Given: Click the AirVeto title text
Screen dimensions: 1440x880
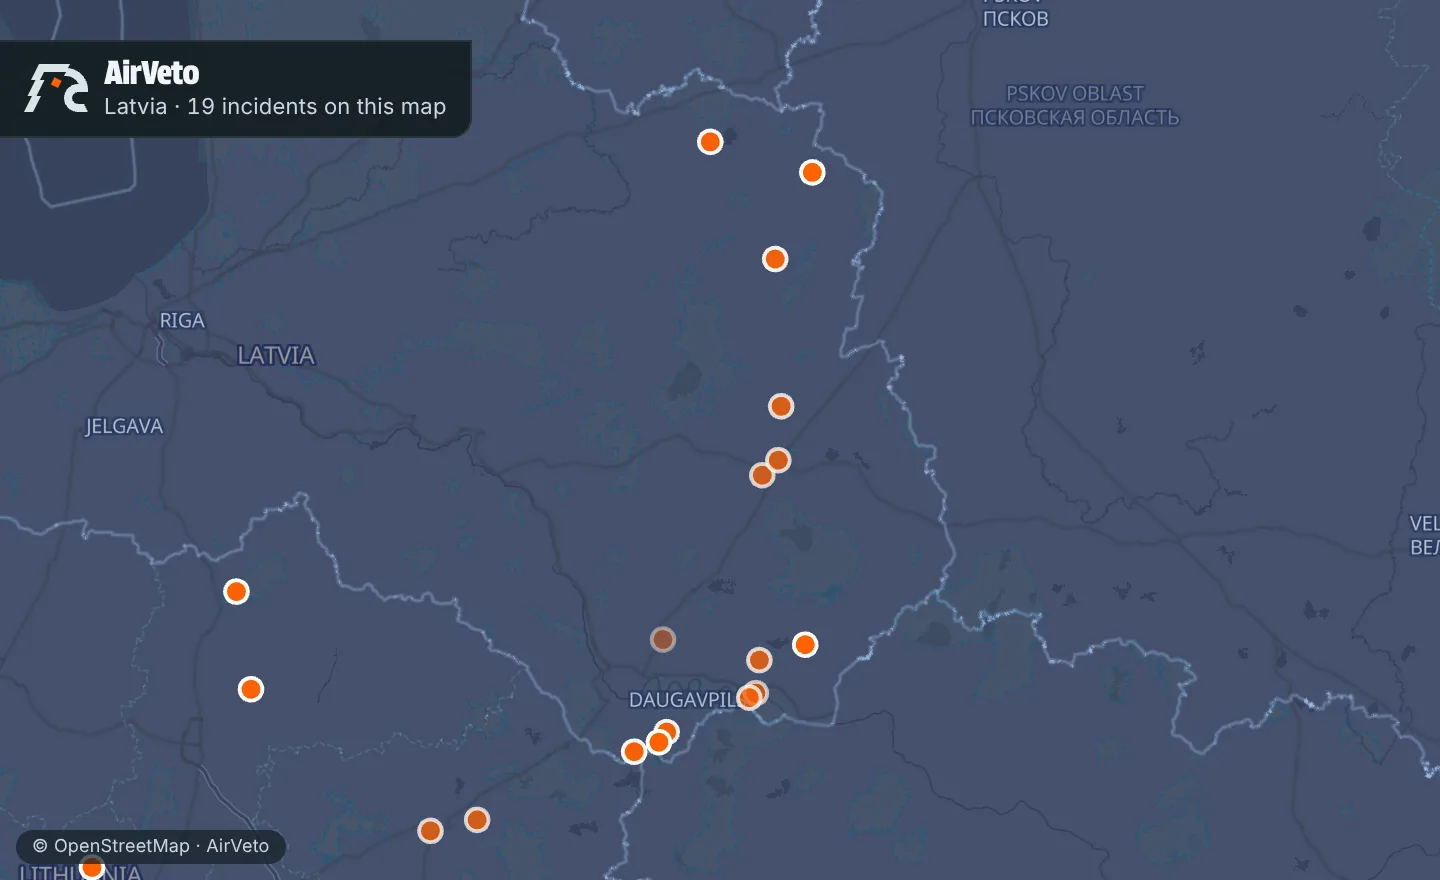Looking at the screenshot, I should click(x=152, y=73).
